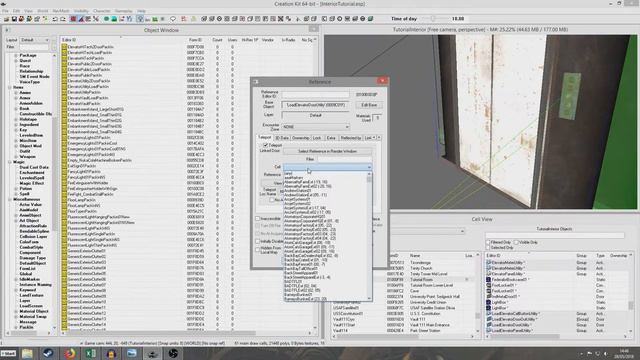Image resolution: width=640 pixels, height=360 pixels.
Task: Open the Layout Default dropdown in Object Window
Action: click(34, 40)
